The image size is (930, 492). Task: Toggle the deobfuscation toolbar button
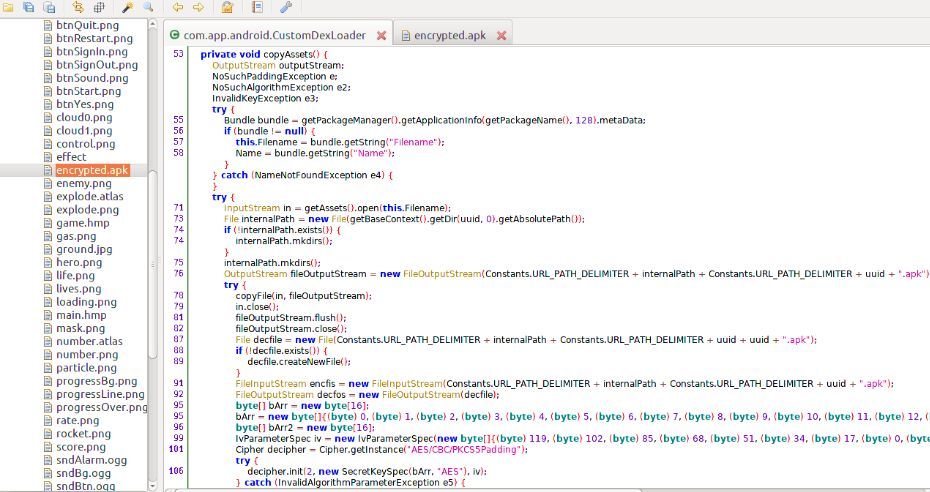pyautogui.click(x=228, y=8)
